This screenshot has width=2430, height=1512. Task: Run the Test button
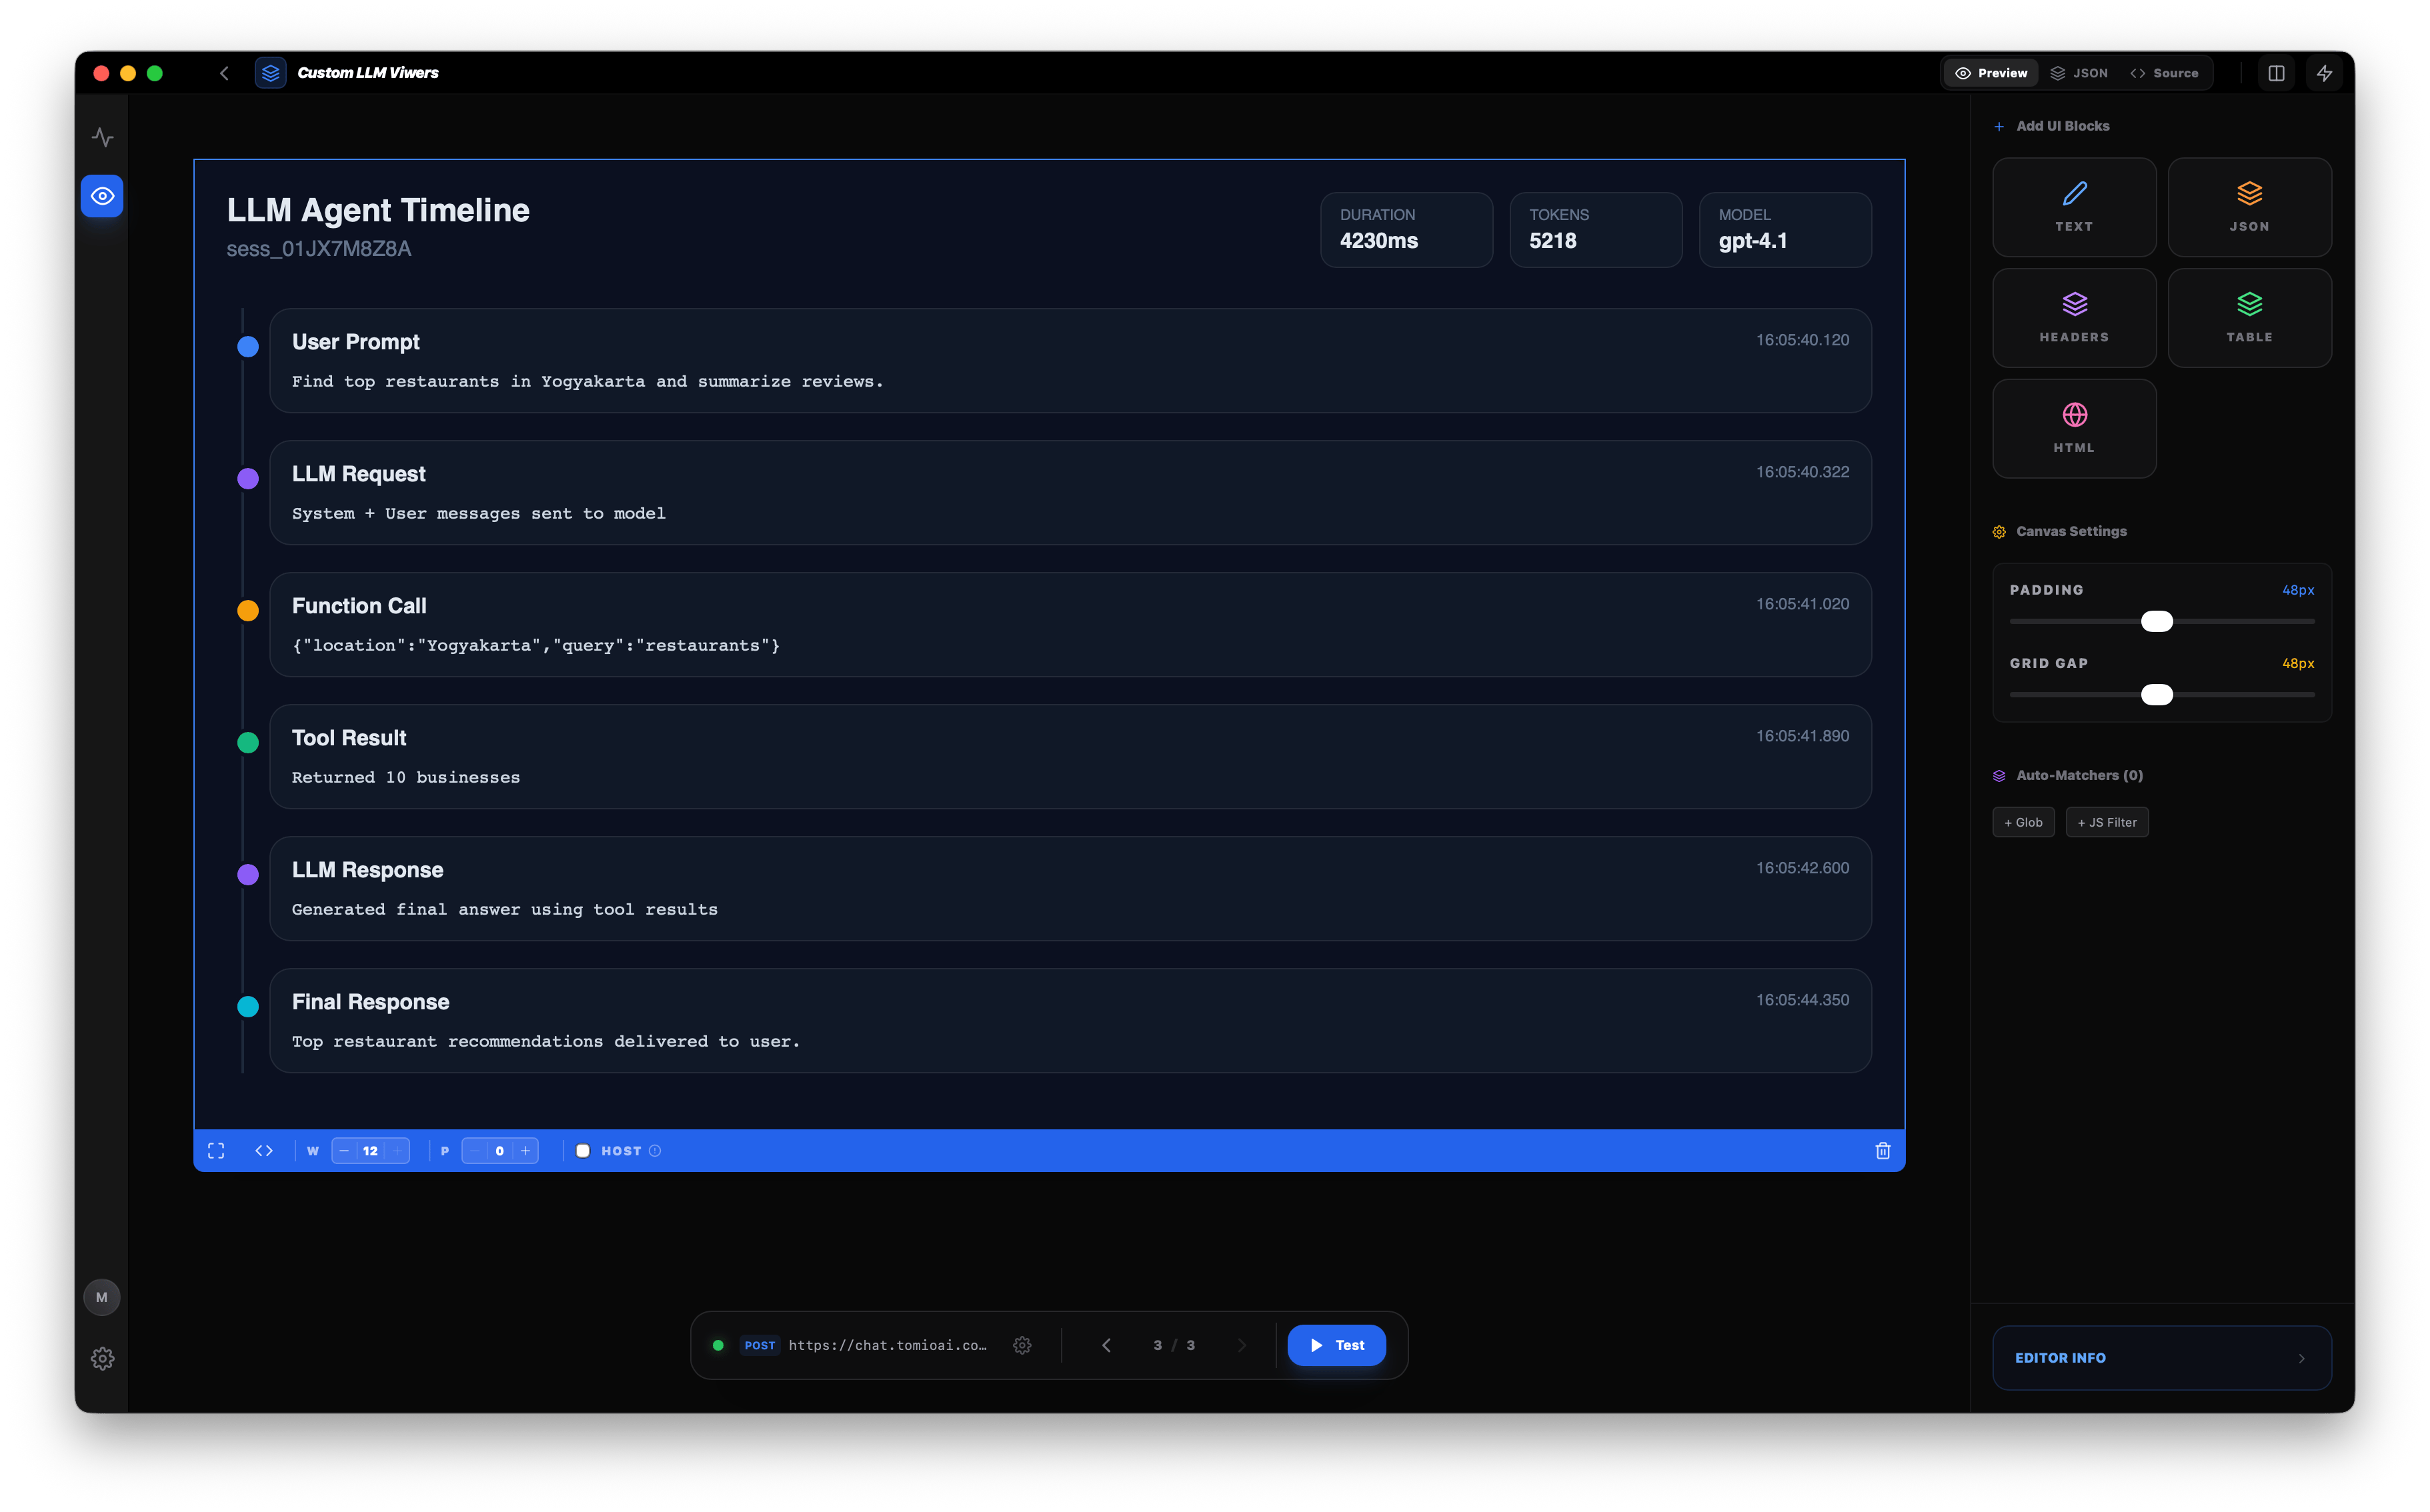[1336, 1345]
